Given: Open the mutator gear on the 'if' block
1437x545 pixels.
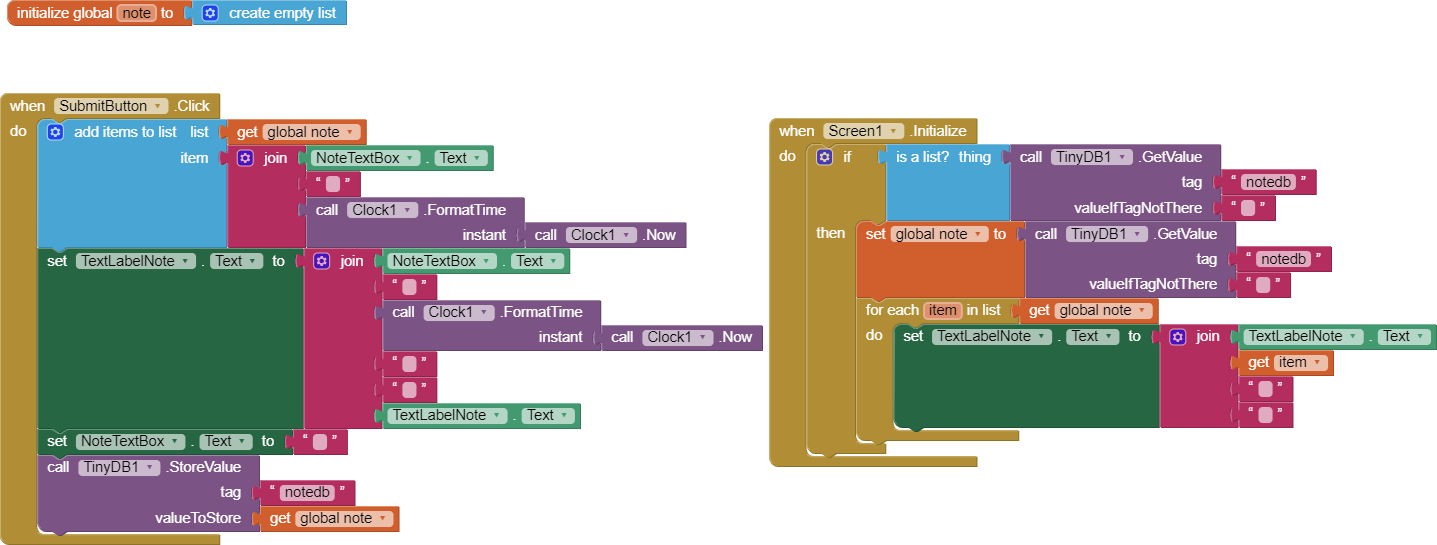Looking at the screenshot, I should [824, 157].
